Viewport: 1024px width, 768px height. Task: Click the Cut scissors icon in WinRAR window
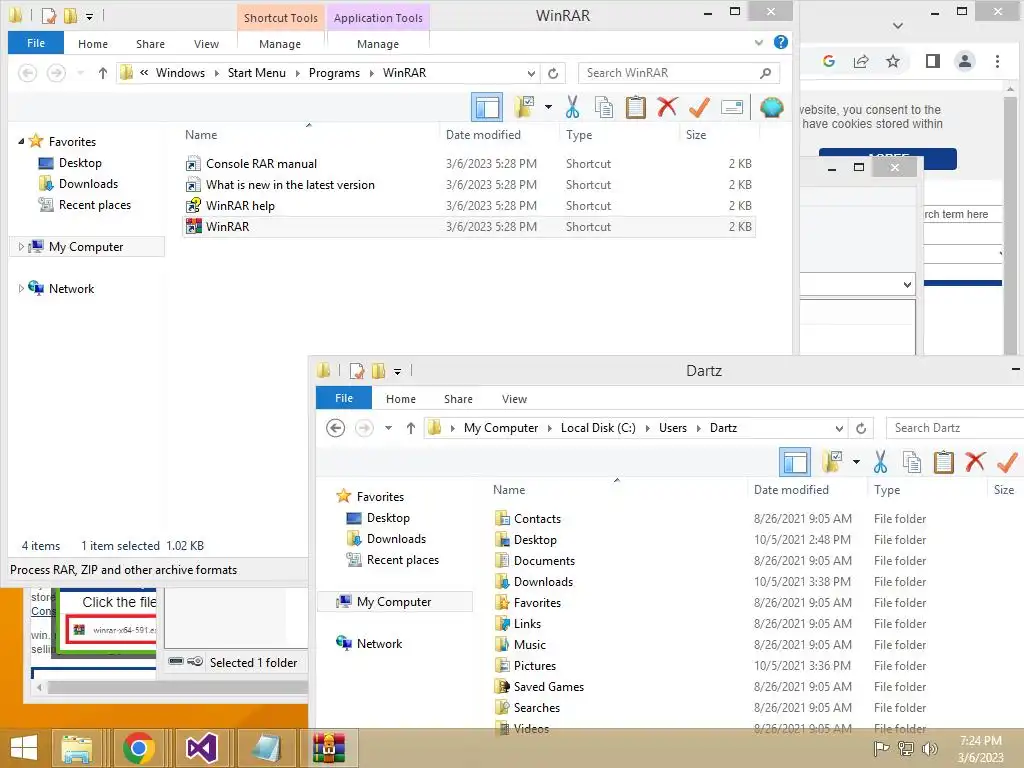click(x=572, y=107)
